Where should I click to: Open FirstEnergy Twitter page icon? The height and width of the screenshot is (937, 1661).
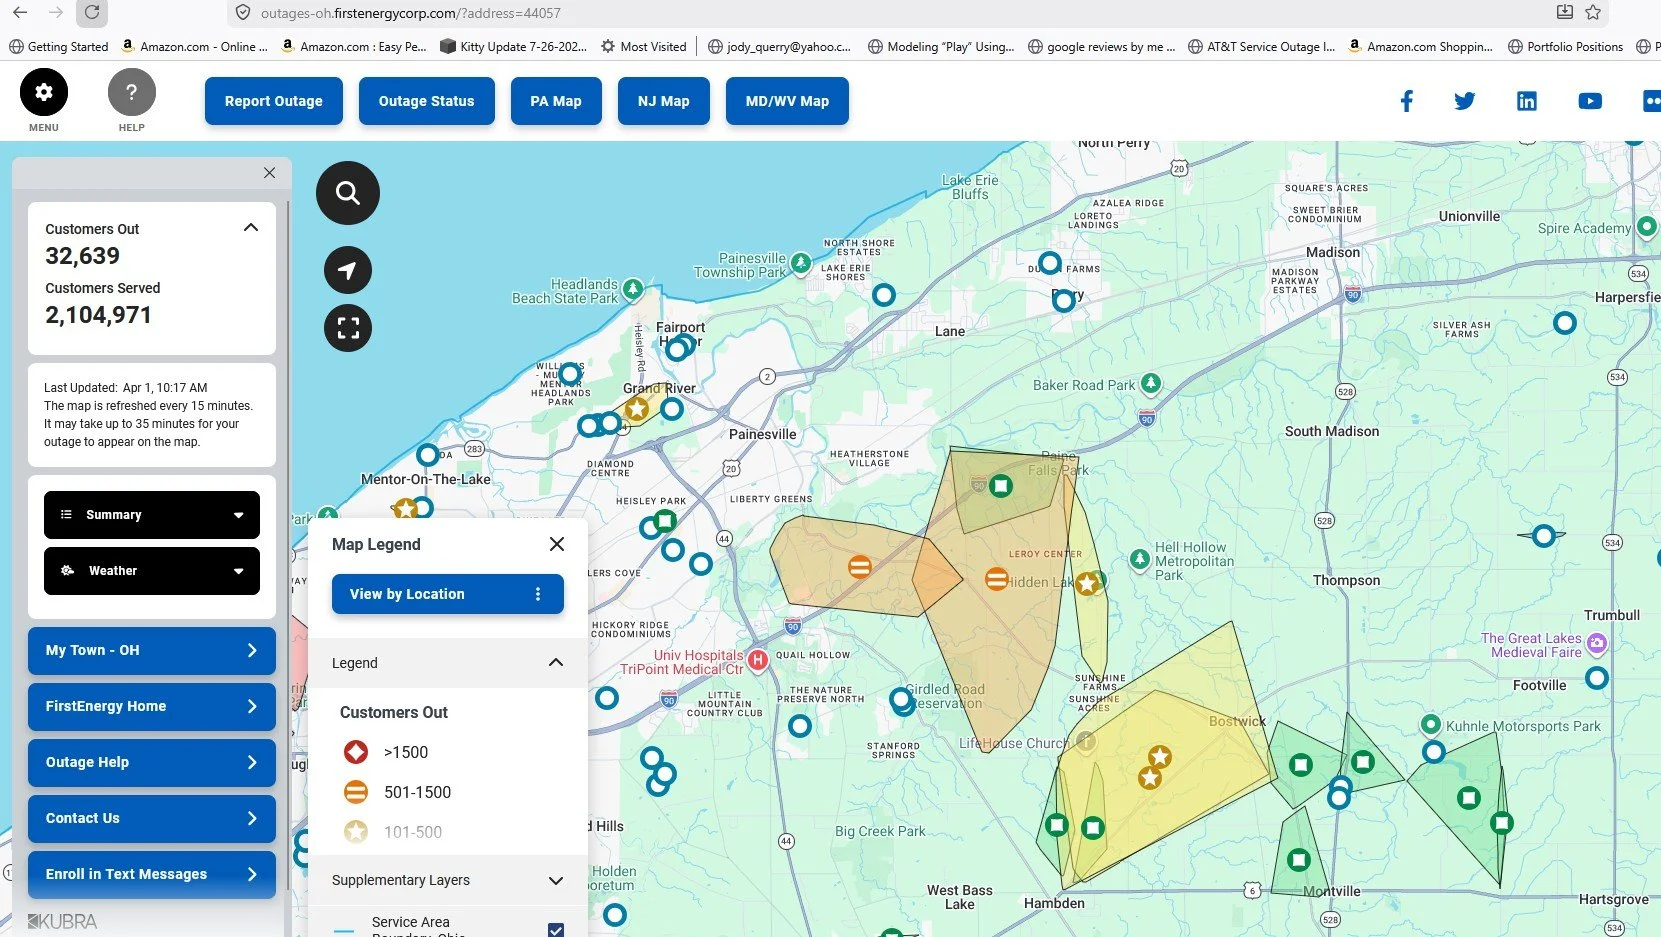[1465, 101]
